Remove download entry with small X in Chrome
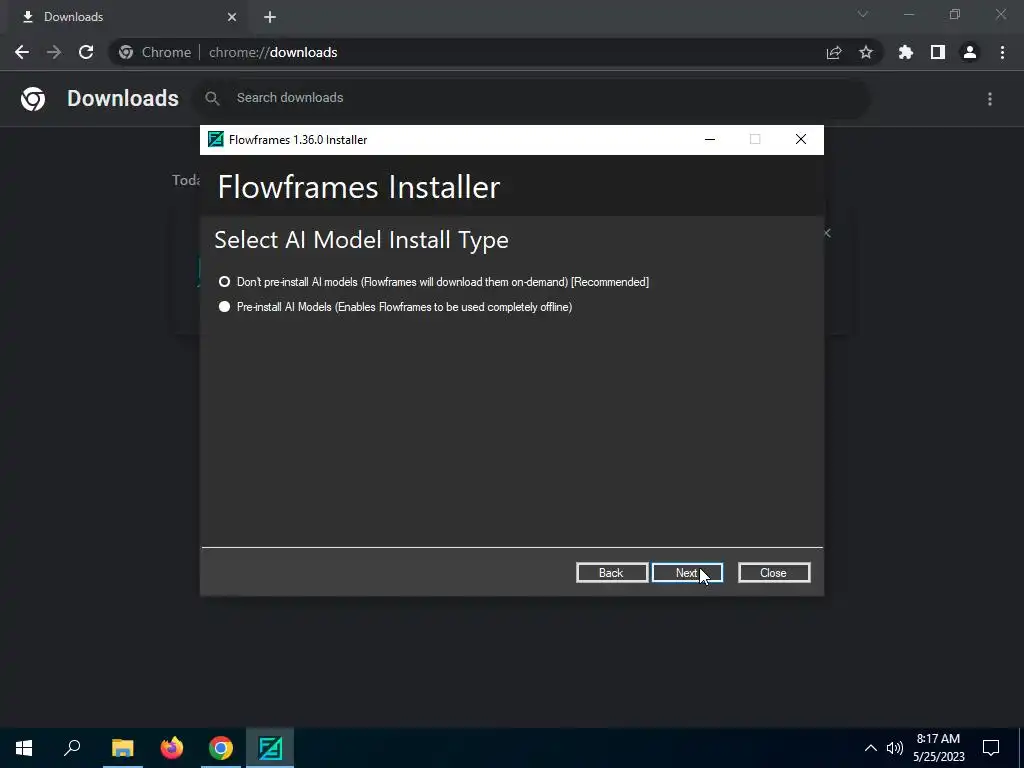Image resolution: width=1024 pixels, height=768 pixels. tap(827, 233)
